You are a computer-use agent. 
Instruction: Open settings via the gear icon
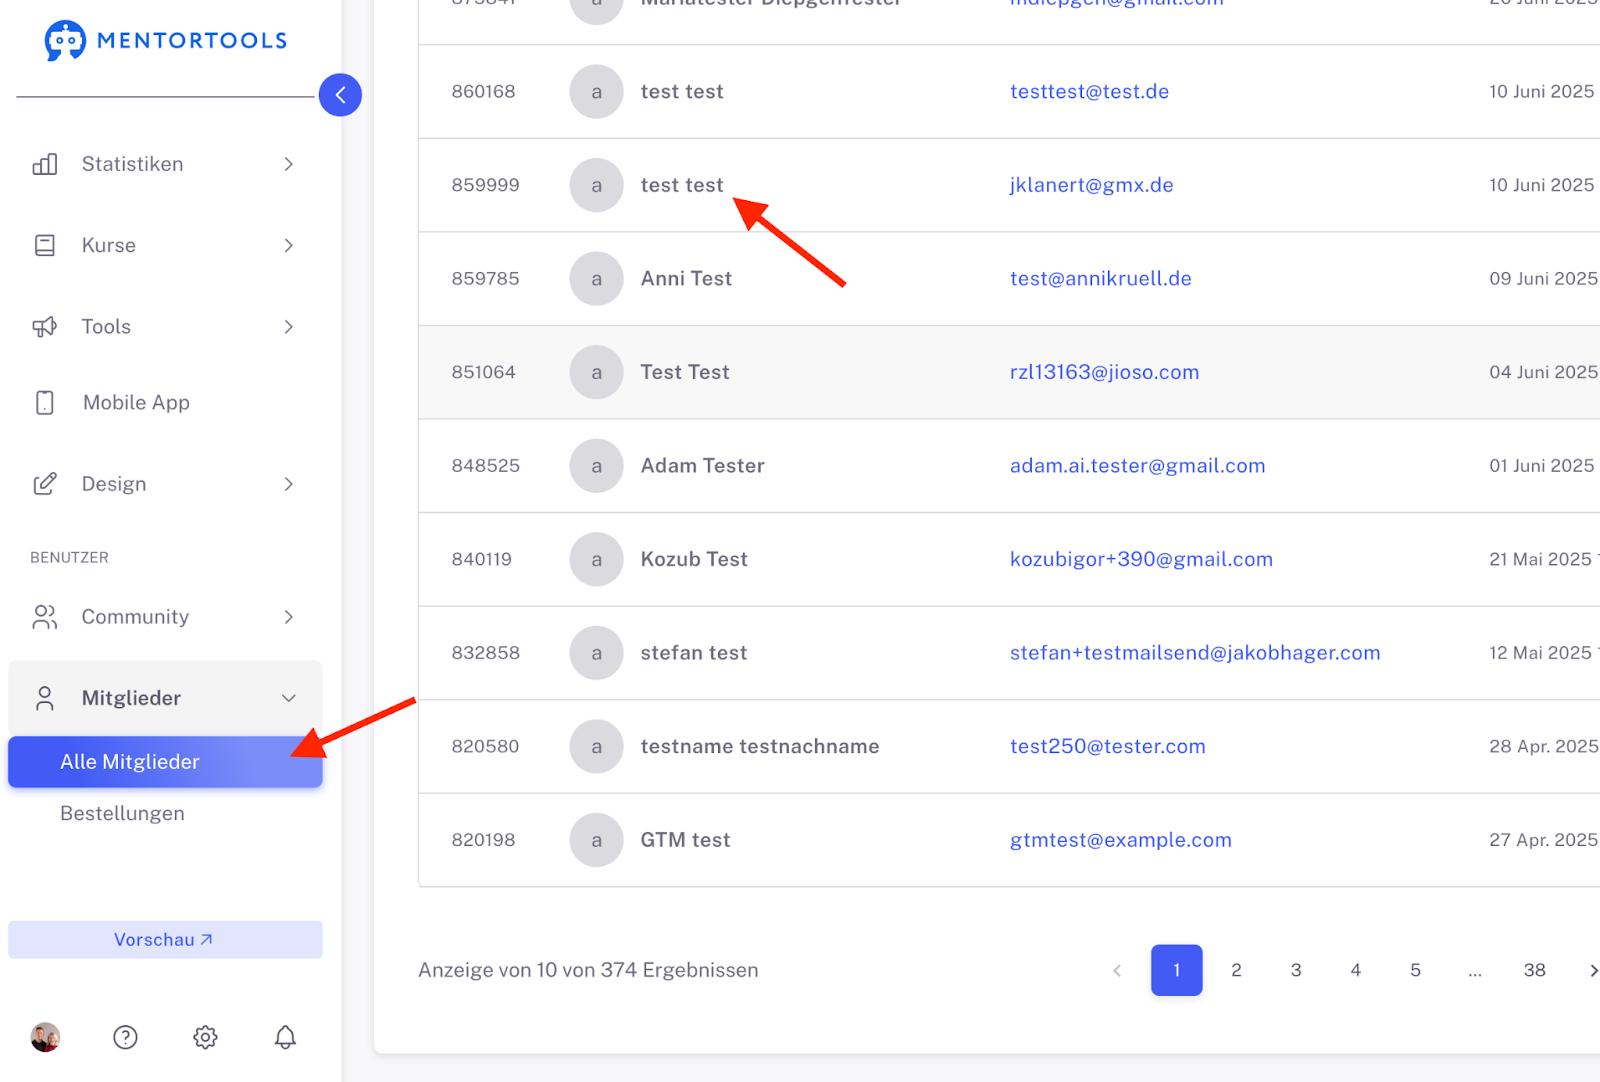pyautogui.click(x=205, y=1037)
